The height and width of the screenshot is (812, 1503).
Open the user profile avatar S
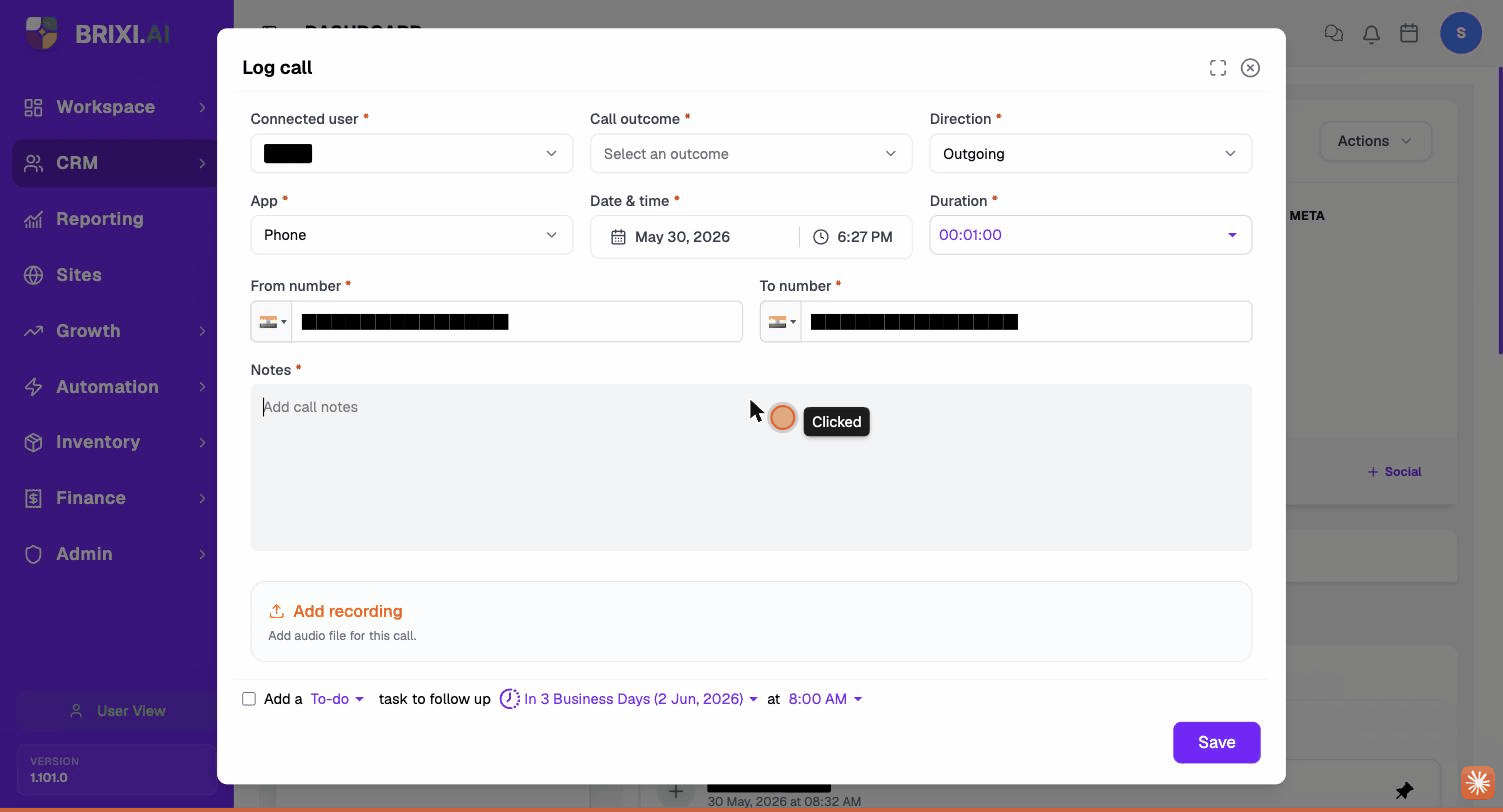pyautogui.click(x=1460, y=33)
